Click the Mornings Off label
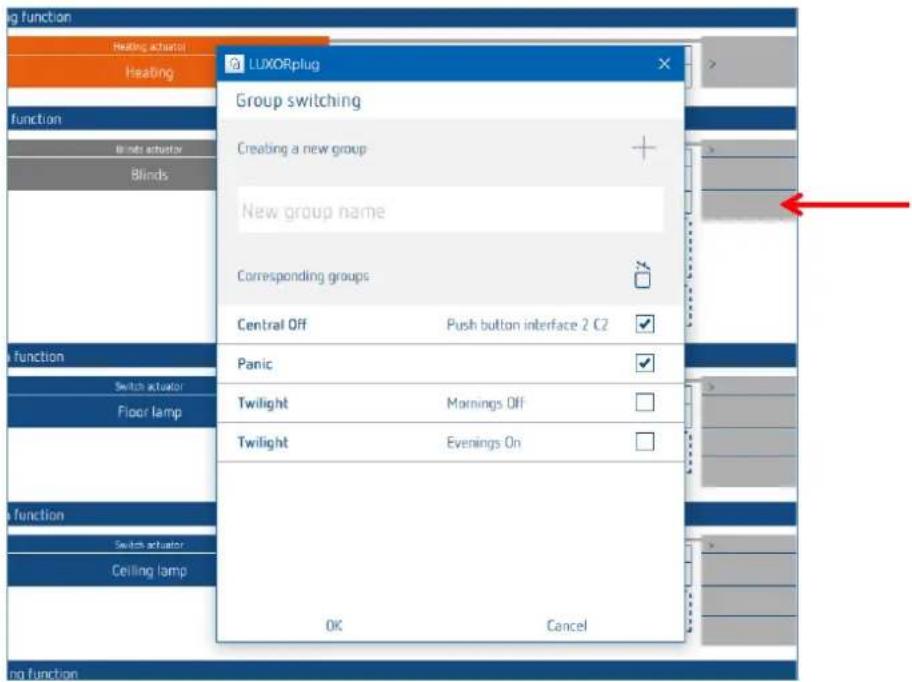Viewport: 912px width, 682px height. point(485,403)
